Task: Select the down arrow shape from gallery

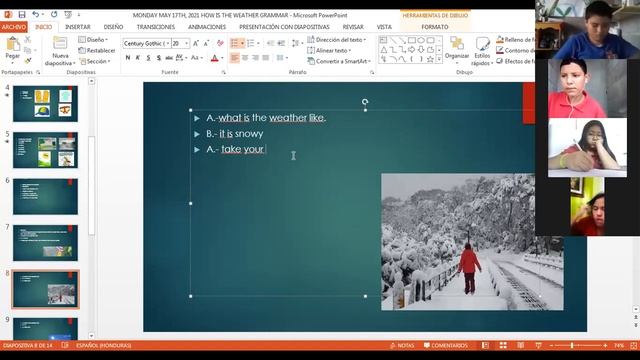Action: tap(421, 50)
